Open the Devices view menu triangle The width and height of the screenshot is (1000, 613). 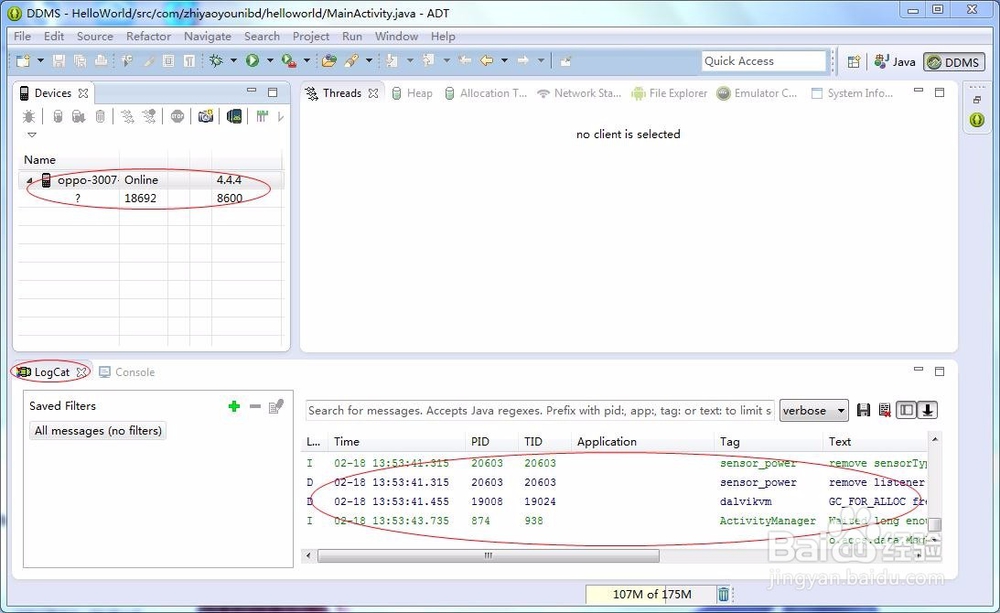(31, 135)
